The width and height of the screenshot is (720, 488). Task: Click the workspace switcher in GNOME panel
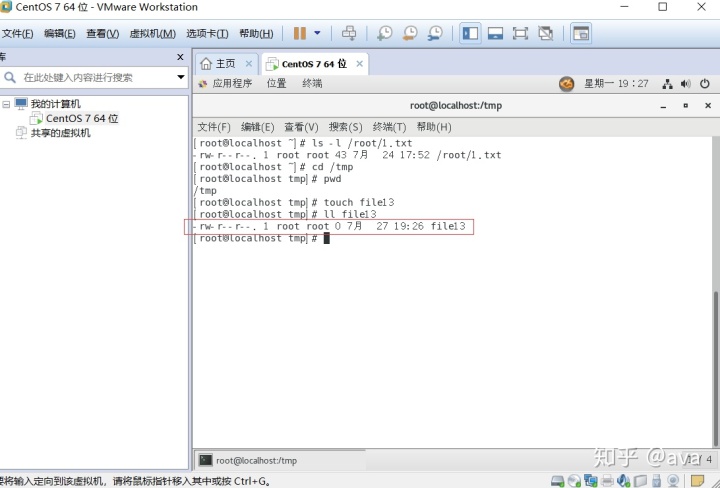pyautogui.click(x=702, y=460)
